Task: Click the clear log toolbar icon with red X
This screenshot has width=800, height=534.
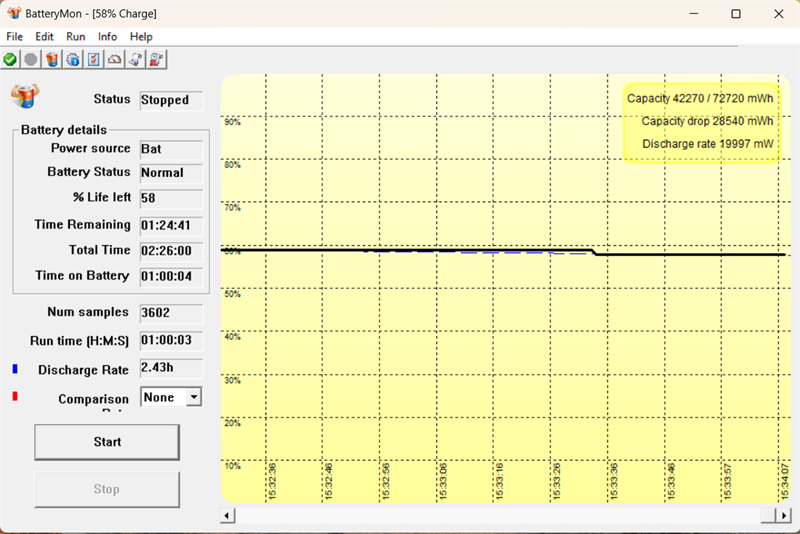Action: [156, 60]
